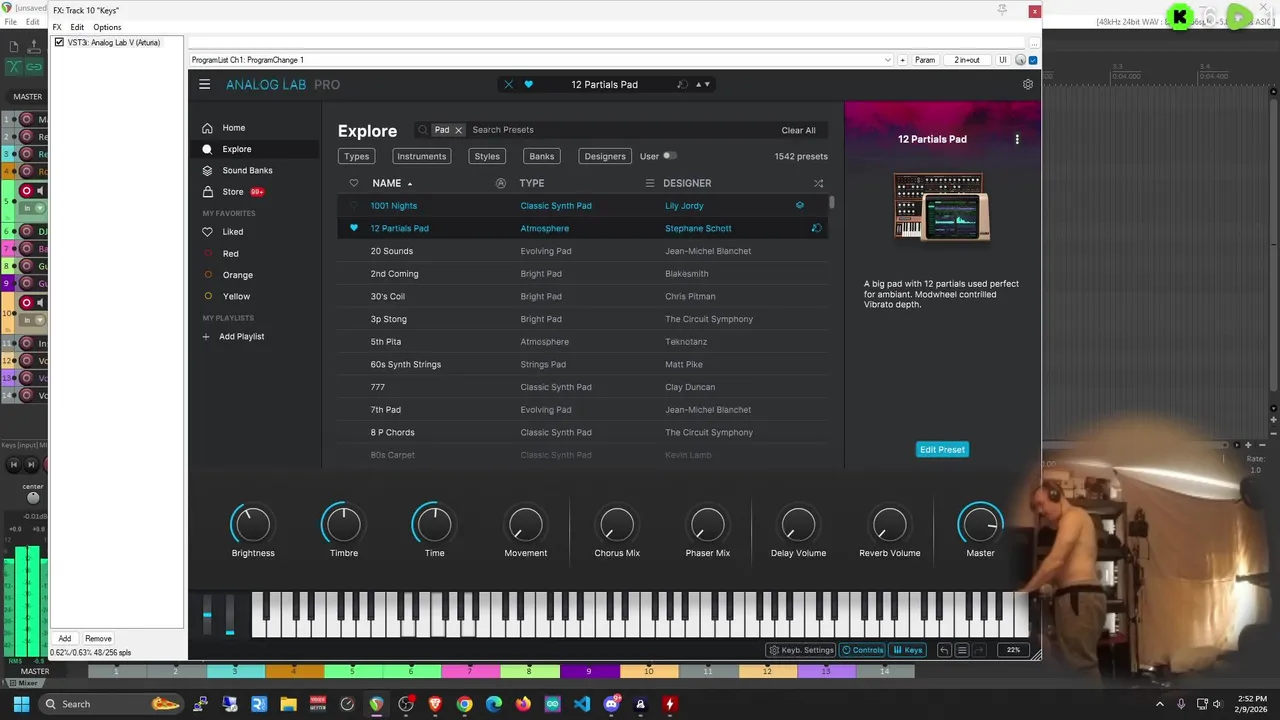The height and width of the screenshot is (720, 1280).
Task: Open Keyb. Settings
Action: [x=800, y=650]
